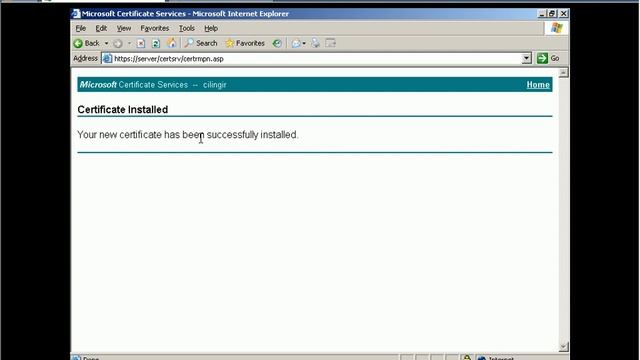
Task: Open the Tools menu
Action: [x=187, y=28]
